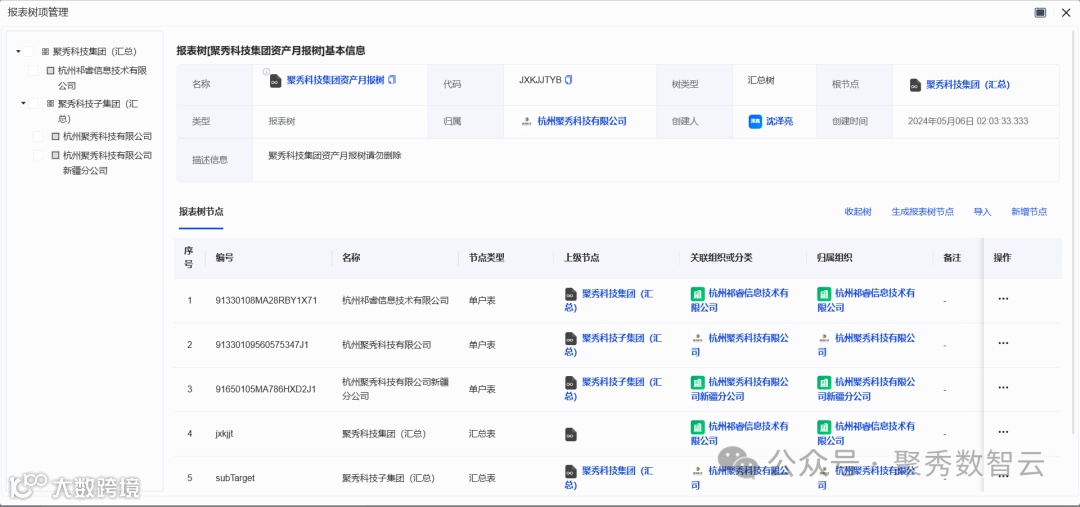Click the 编号 column header
The width and height of the screenshot is (1080, 507).
225,258
